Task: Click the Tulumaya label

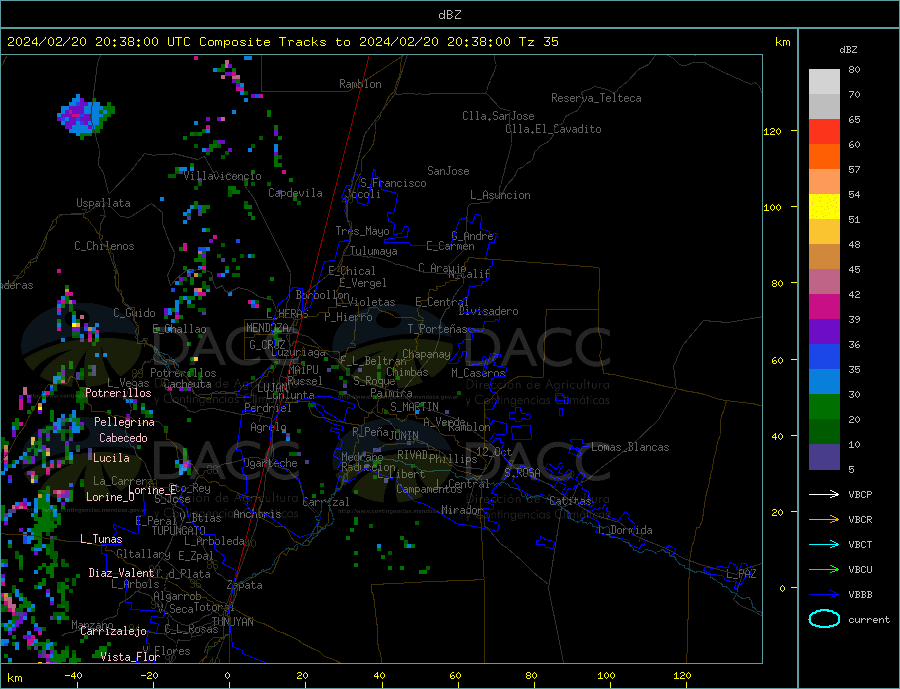Action: tap(374, 251)
